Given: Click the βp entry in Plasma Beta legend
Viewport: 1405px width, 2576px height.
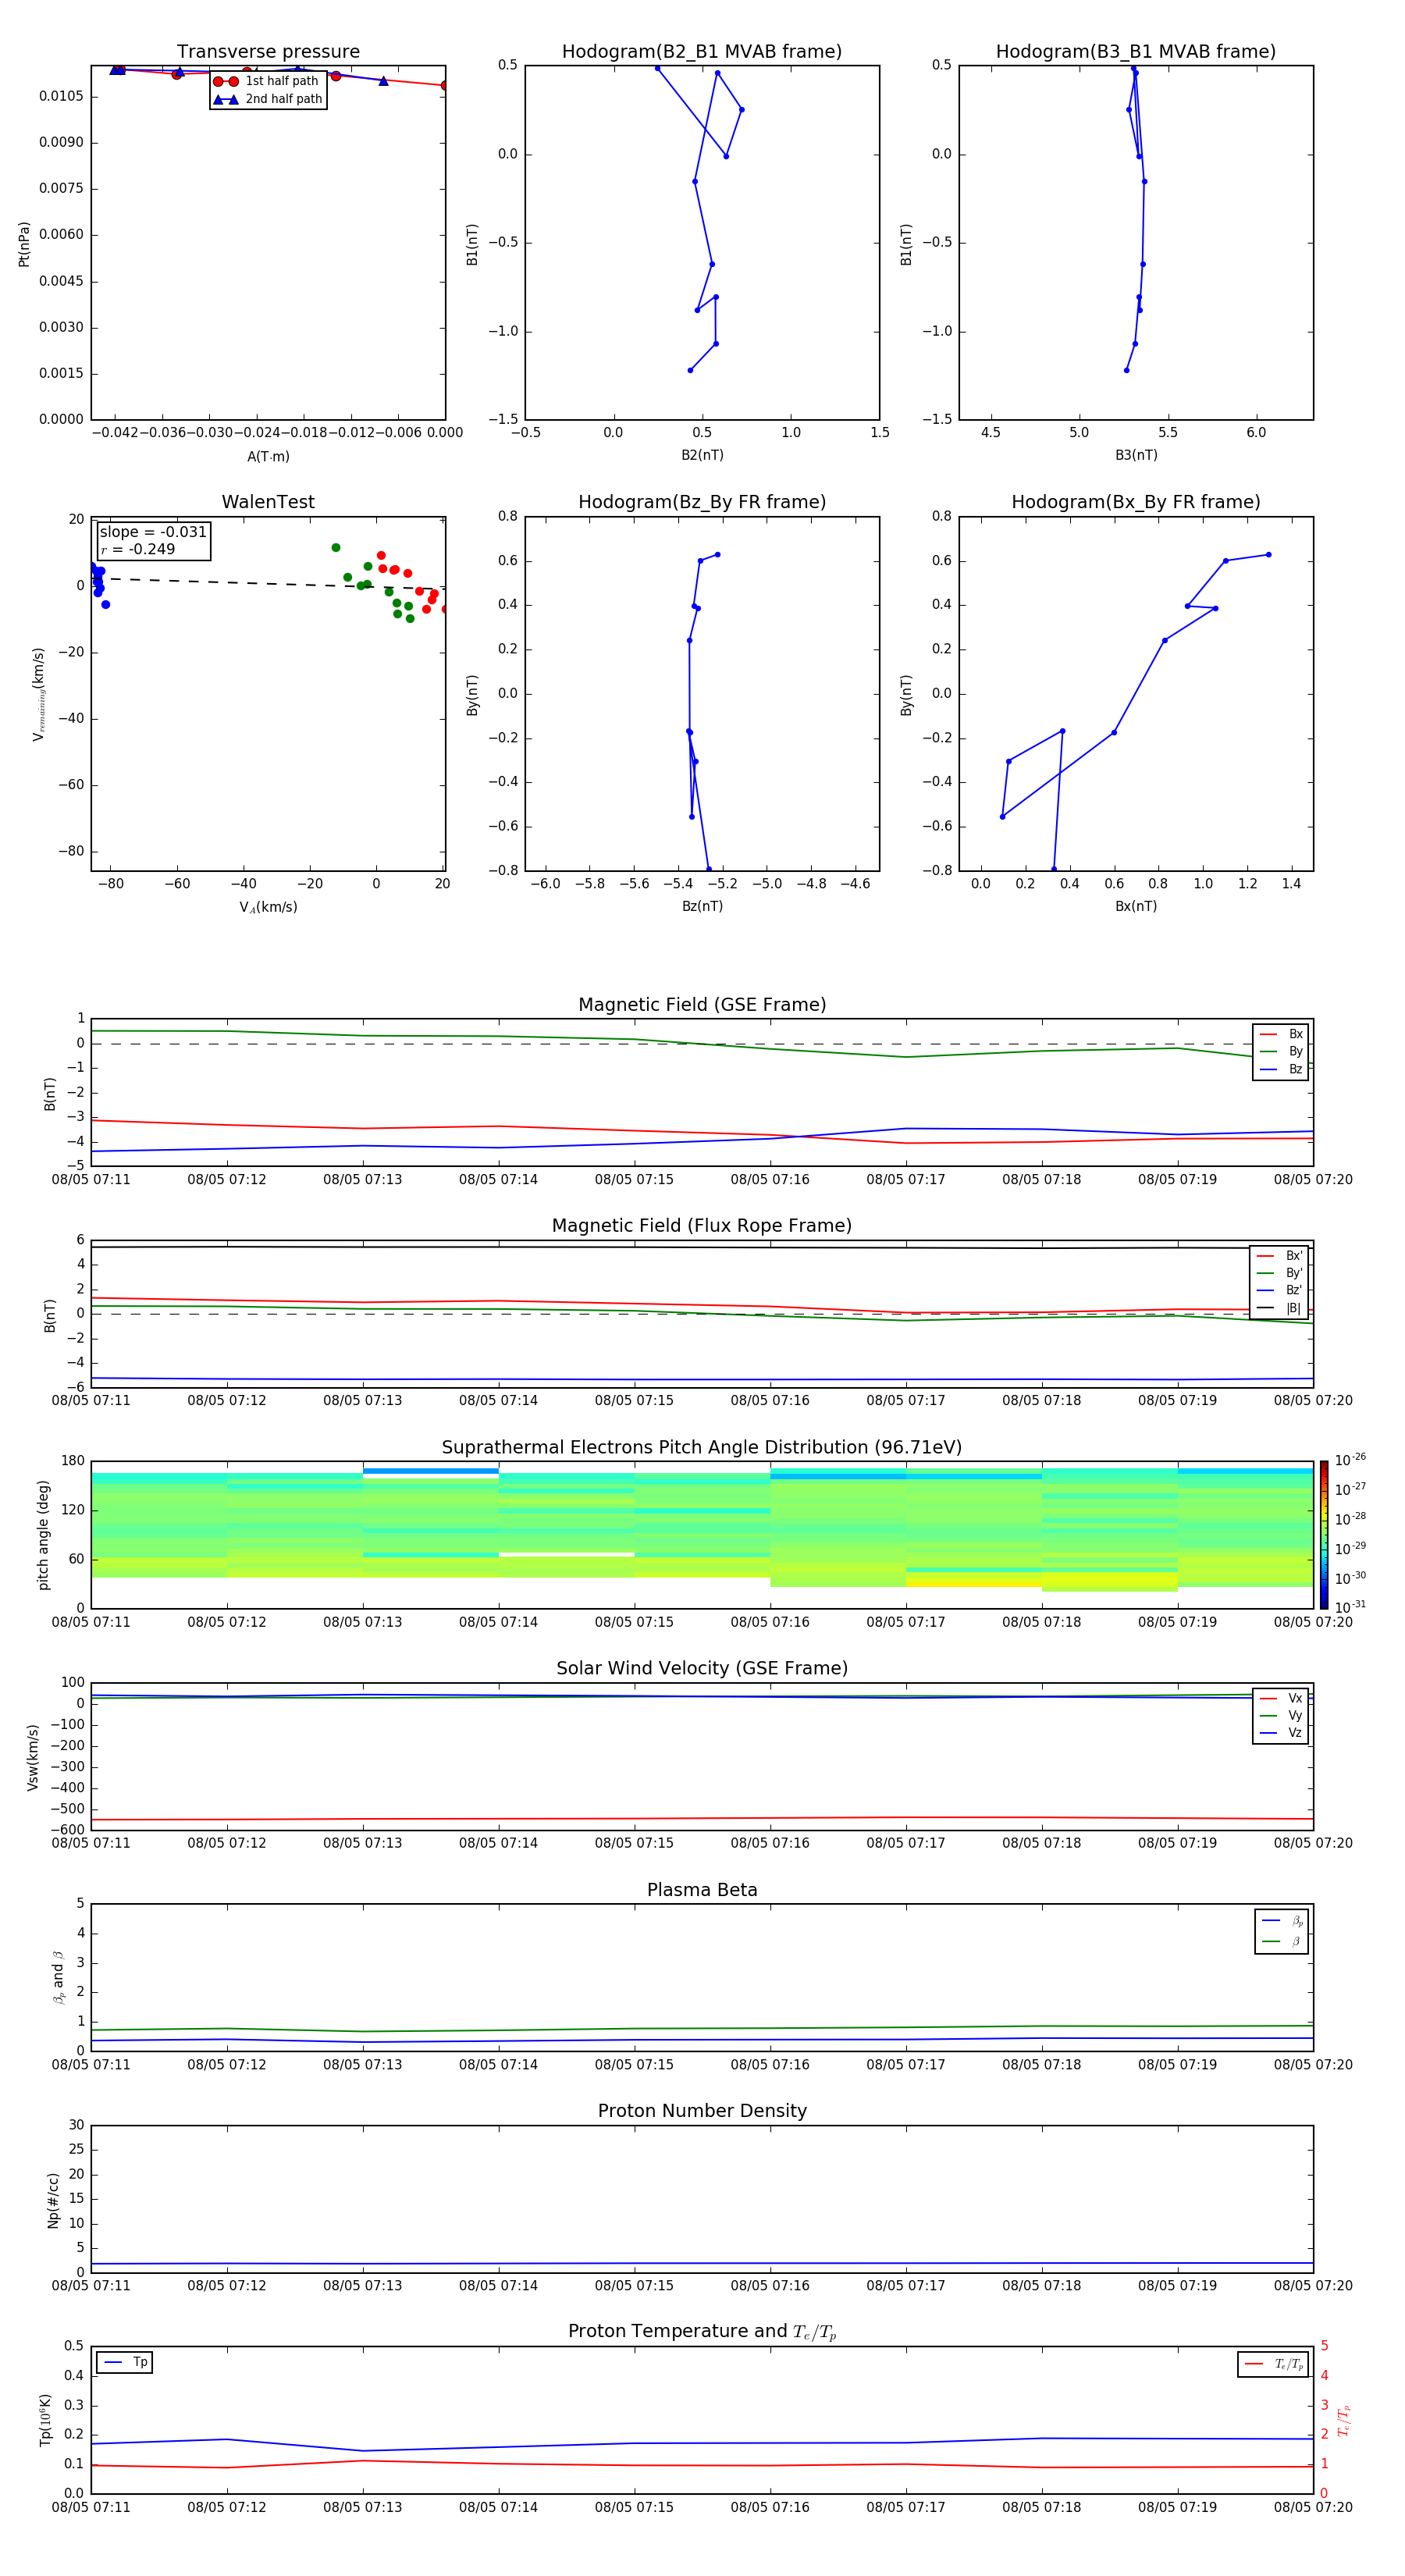Looking at the screenshot, I should (x=1283, y=1921).
